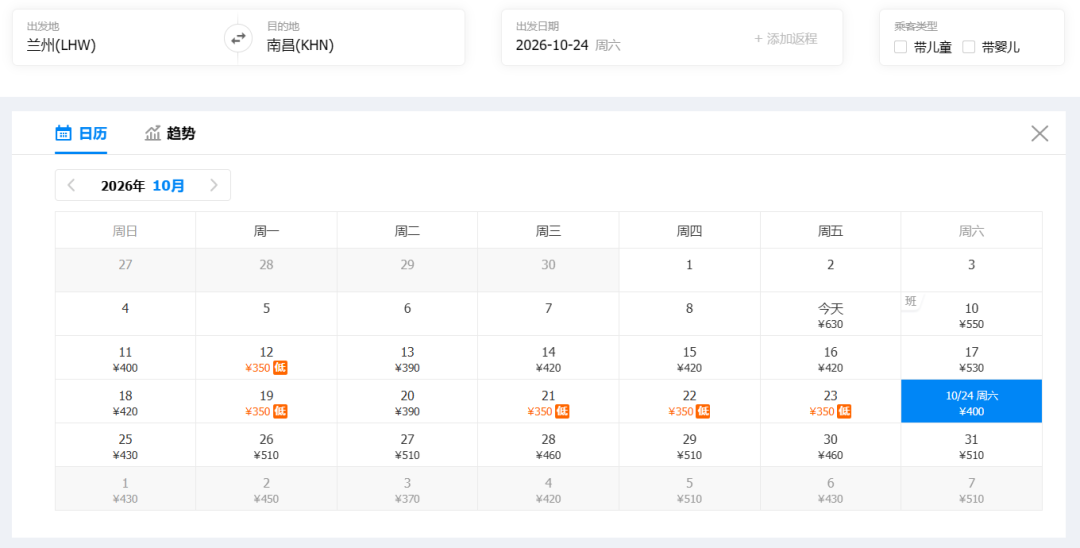Click the 低 badge on October 12
The width and height of the screenshot is (1080, 548).
[x=280, y=368]
